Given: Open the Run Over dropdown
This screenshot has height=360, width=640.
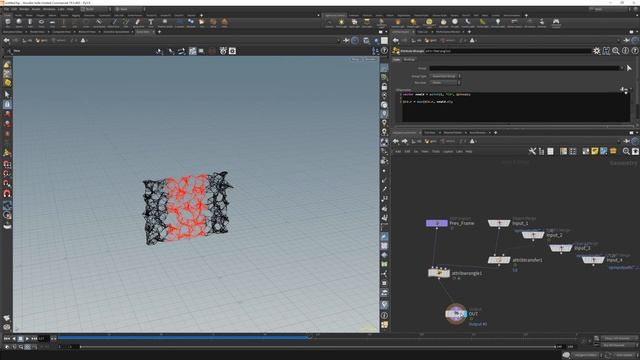Looking at the screenshot, I should click(x=445, y=82).
